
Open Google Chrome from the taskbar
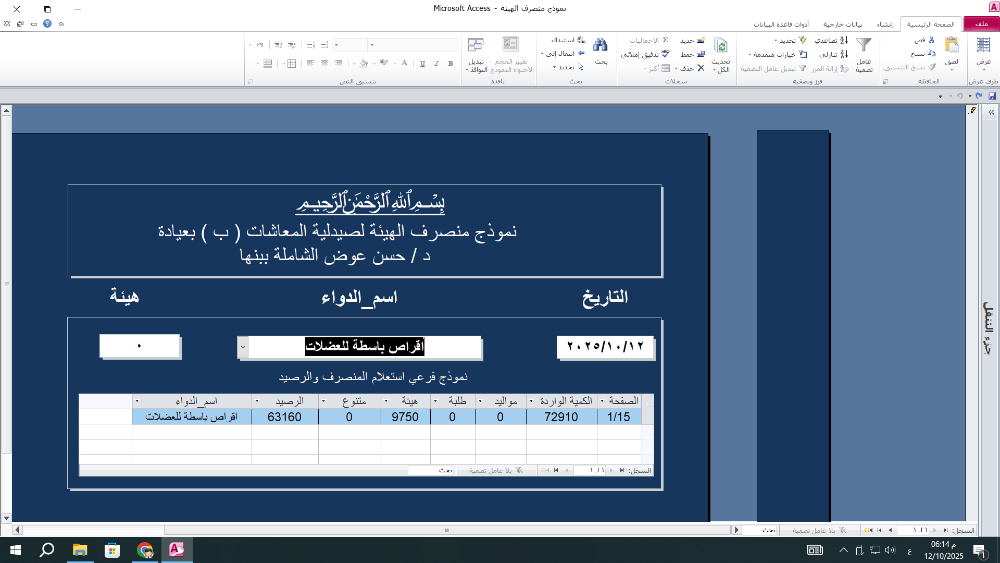[145, 550]
